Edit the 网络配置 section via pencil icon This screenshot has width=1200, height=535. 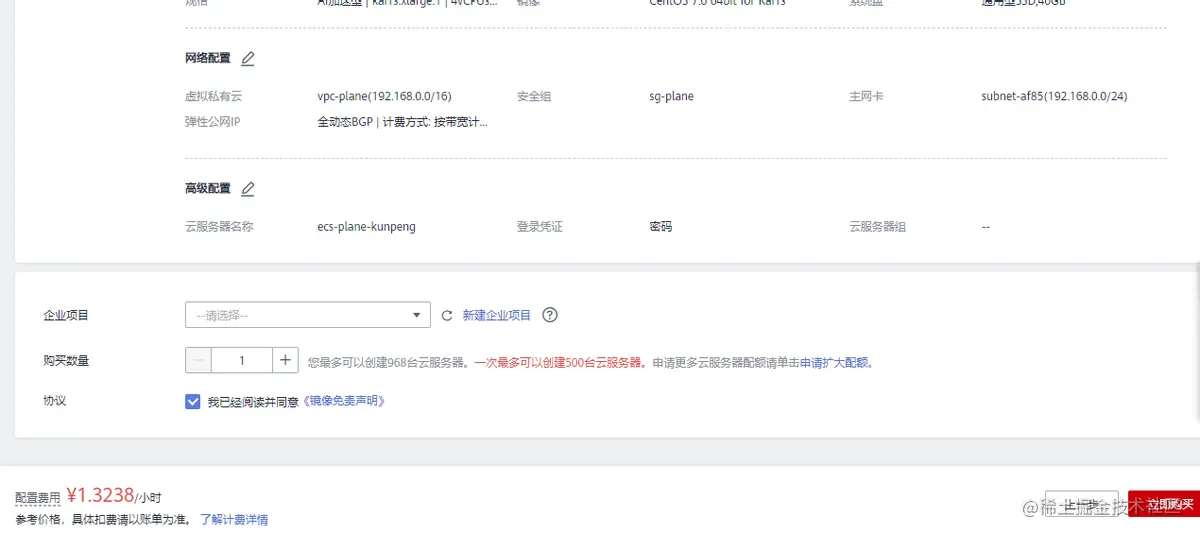point(248,59)
